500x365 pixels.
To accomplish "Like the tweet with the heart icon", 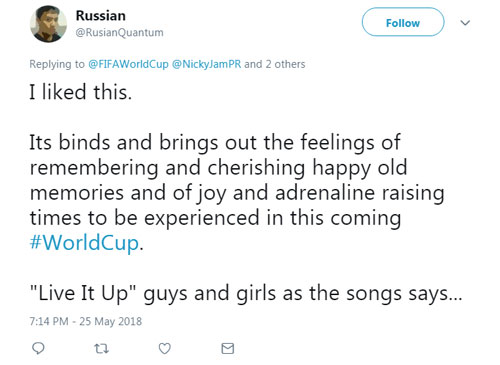I will tap(164, 348).
